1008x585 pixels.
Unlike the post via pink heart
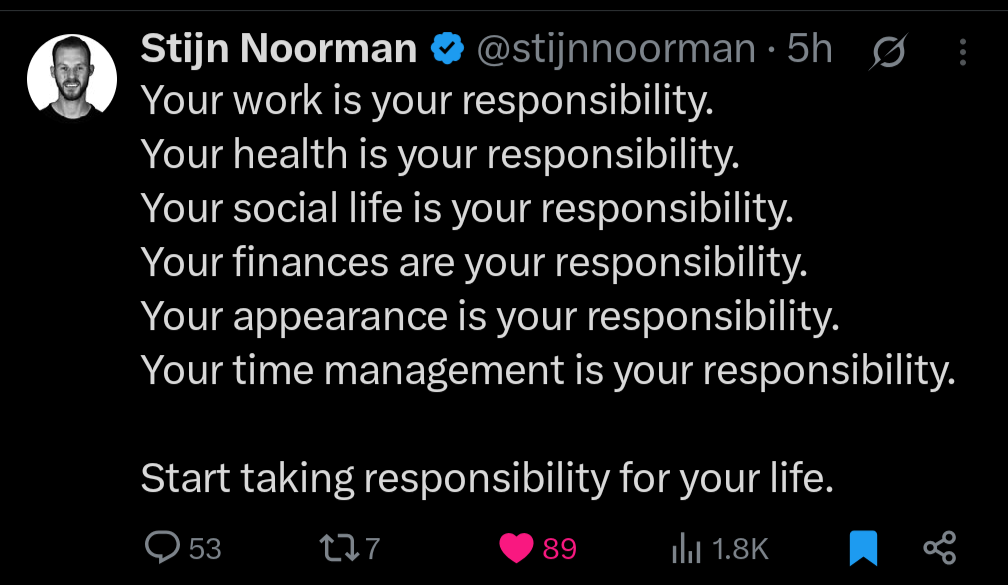(517, 547)
